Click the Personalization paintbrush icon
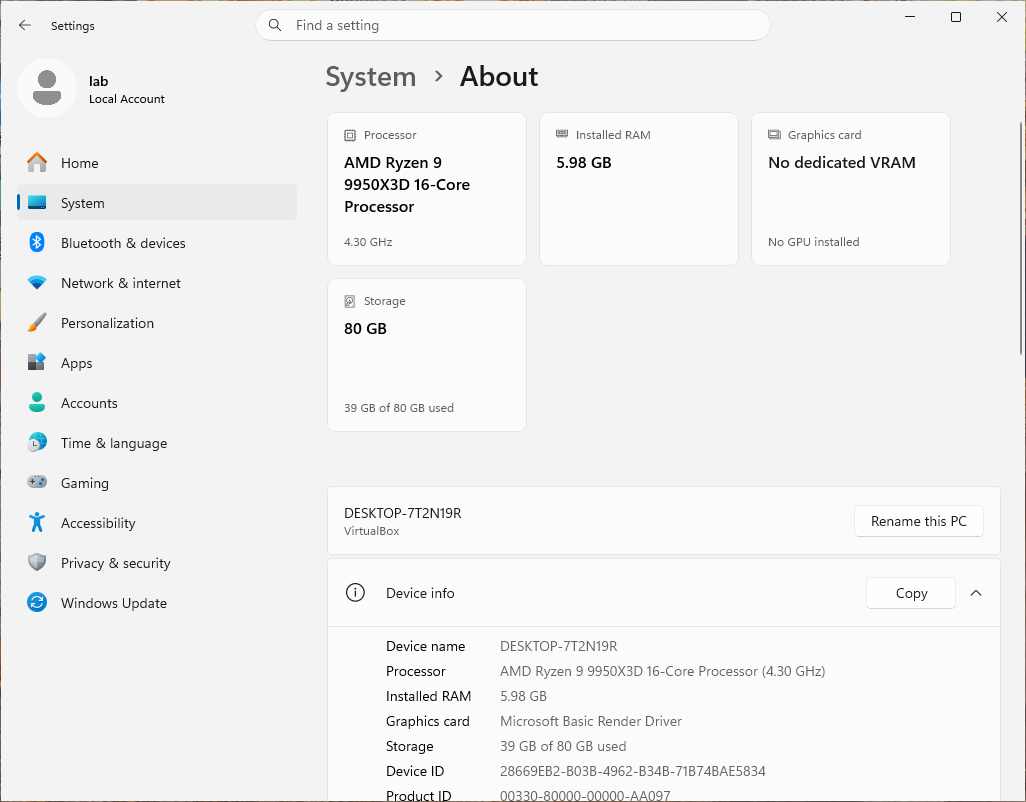This screenshot has height=802, width=1026. coord(37,323)
